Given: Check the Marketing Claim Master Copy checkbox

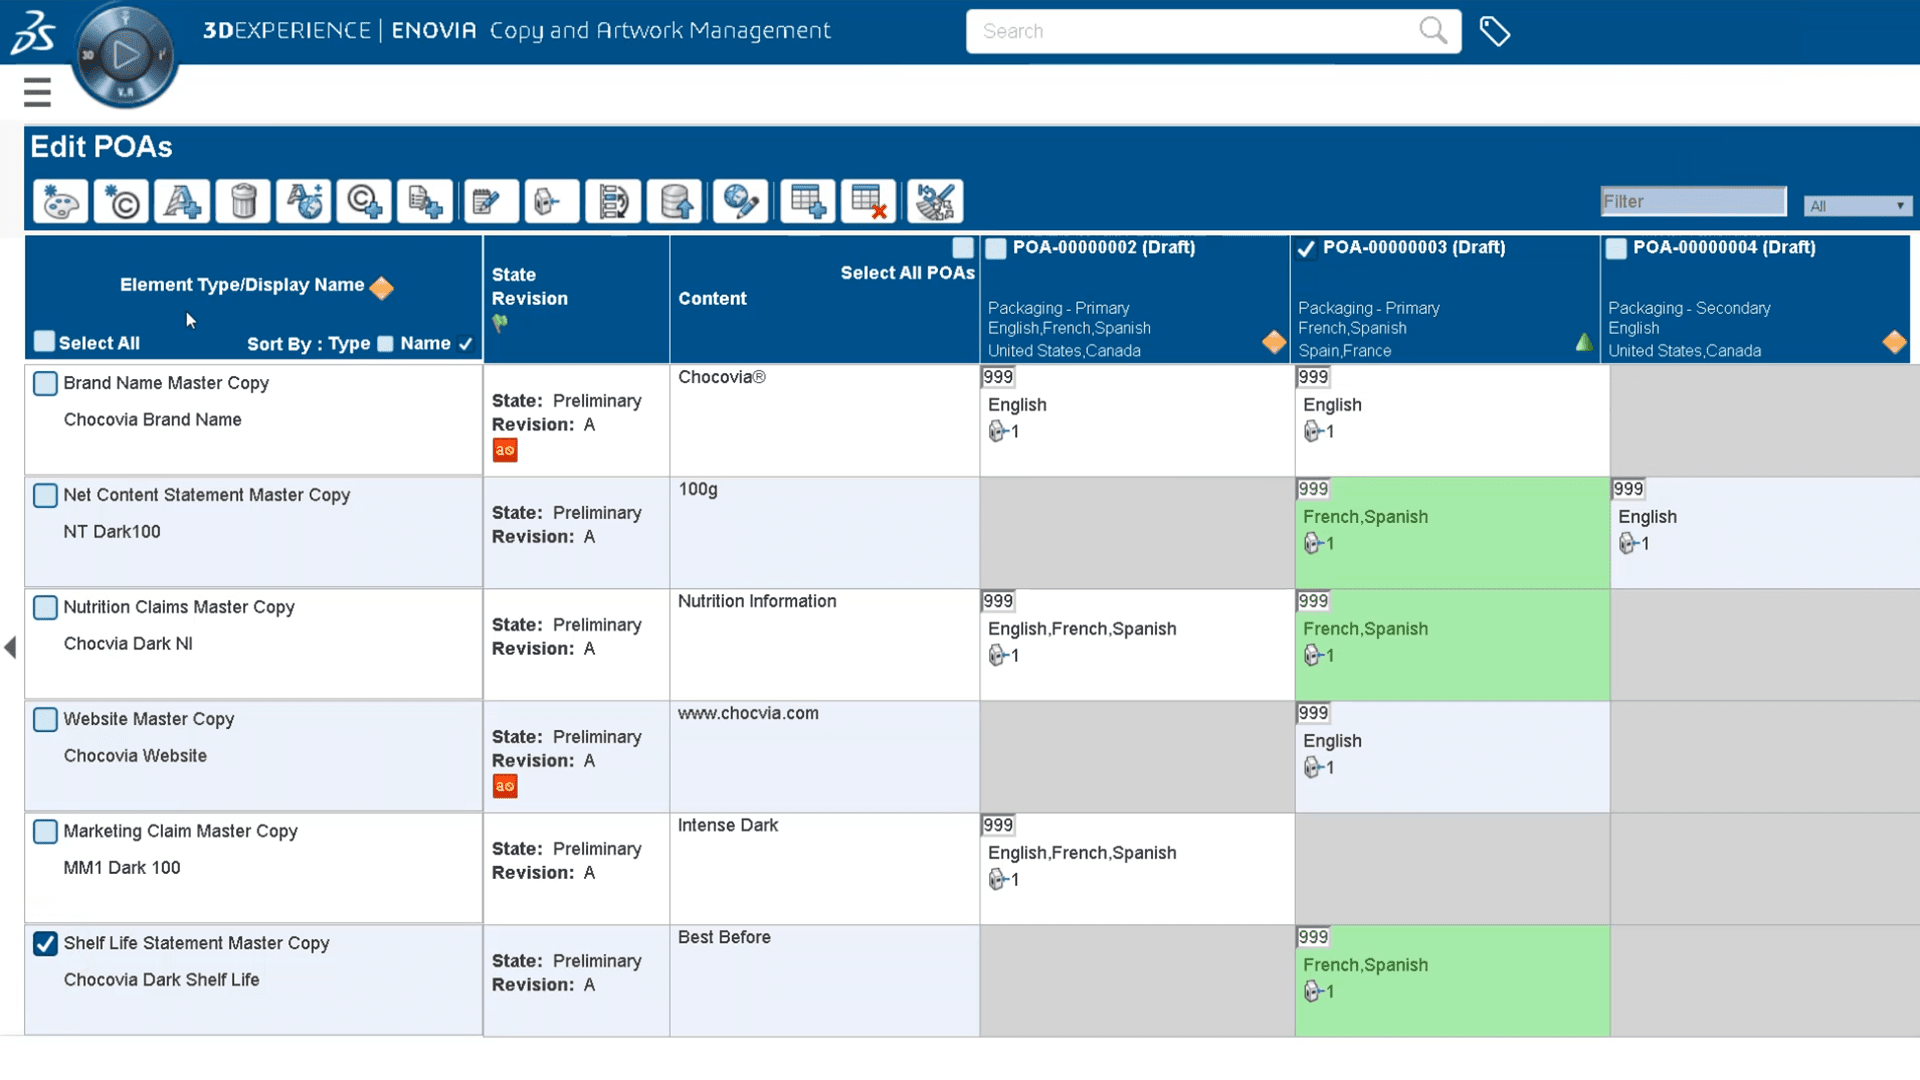Looking at the screenshot, I should pyautogui.click(x=45, y=831).
